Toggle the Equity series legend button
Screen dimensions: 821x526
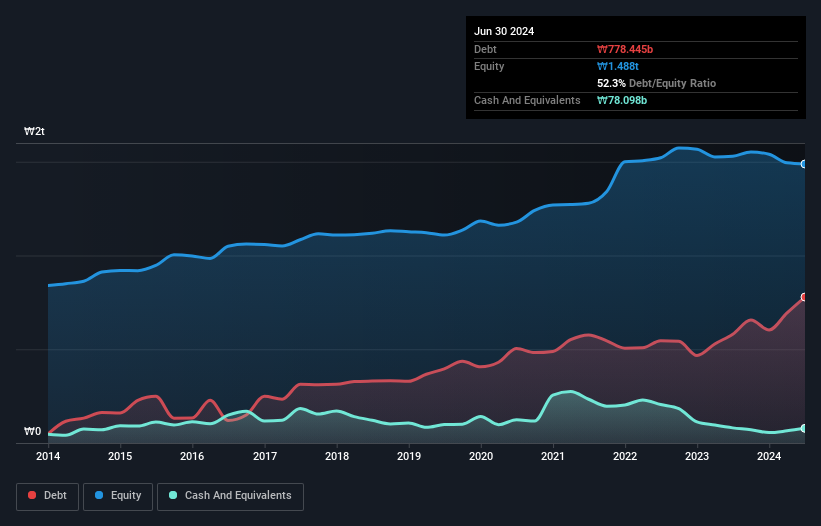click(x=118, y=496)
